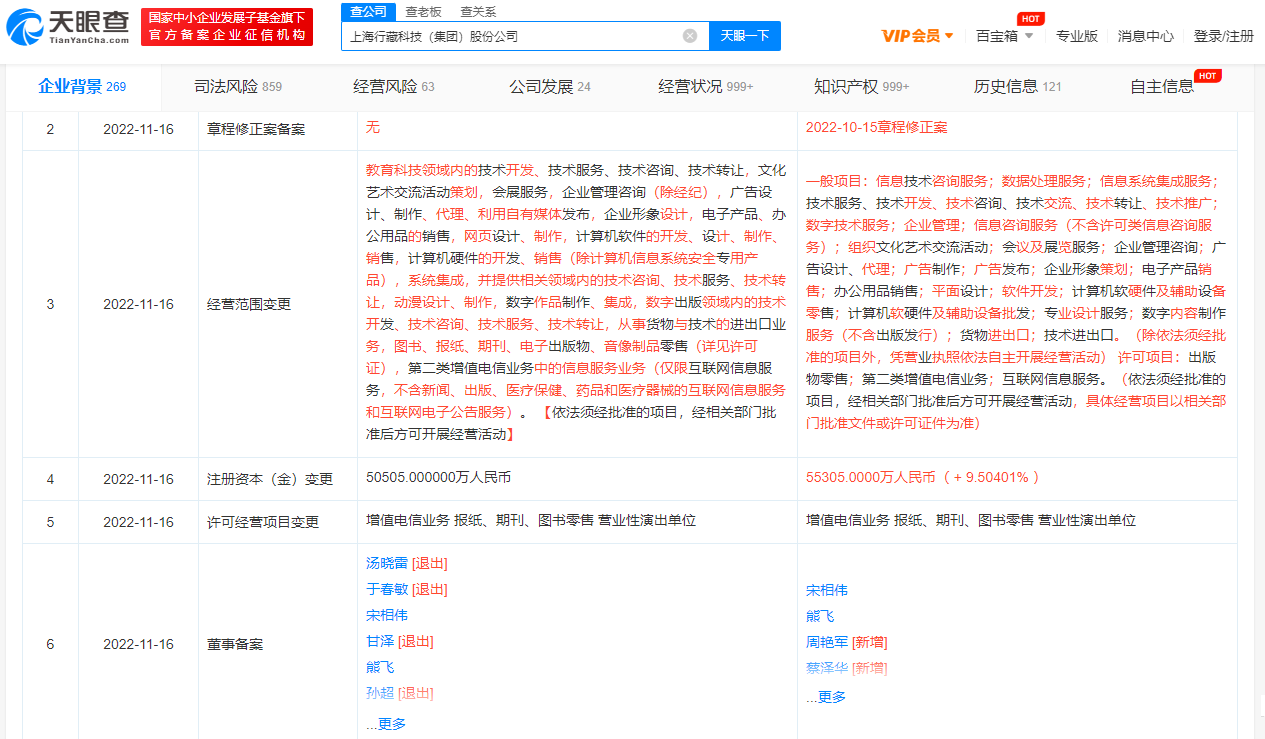Clear the search box with the X icon
1265x739 pixels.
point(690,36)
